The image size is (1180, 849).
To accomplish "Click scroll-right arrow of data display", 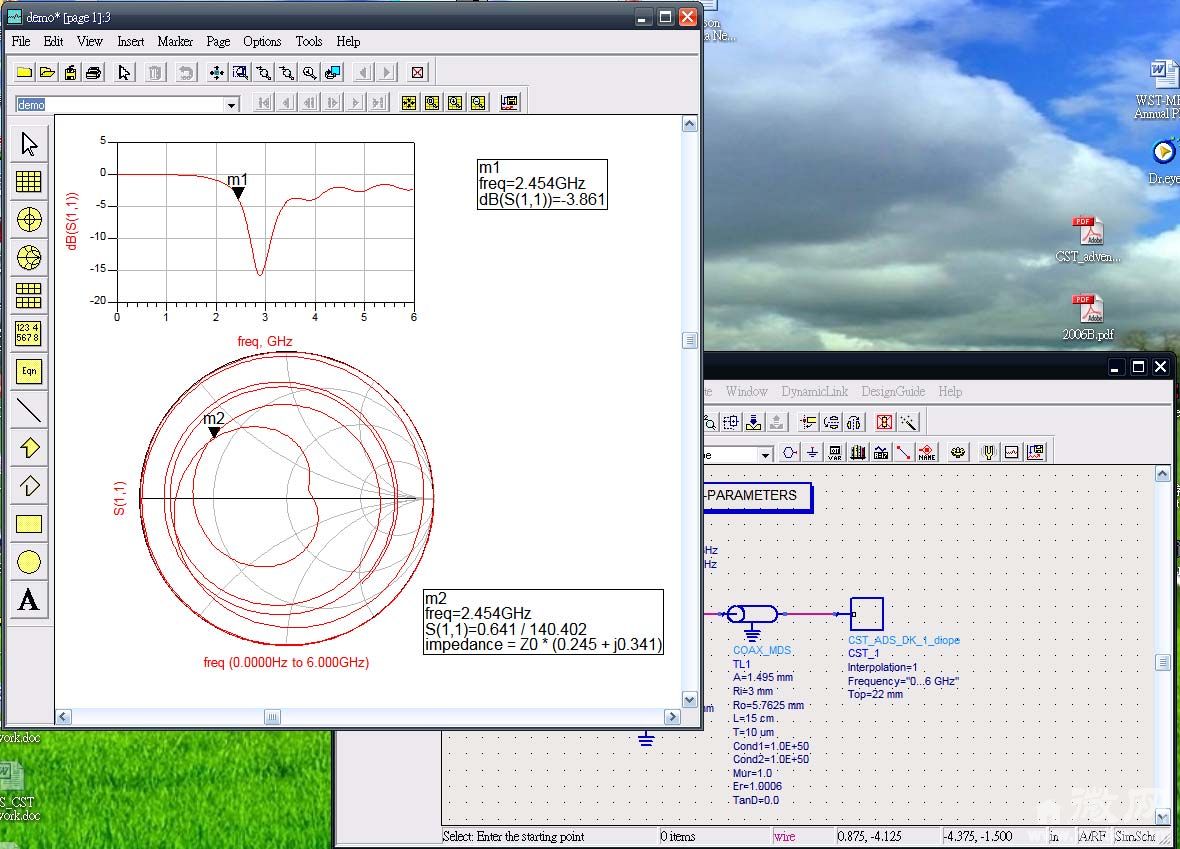I will pyautogui.click(x=674, y=717).
